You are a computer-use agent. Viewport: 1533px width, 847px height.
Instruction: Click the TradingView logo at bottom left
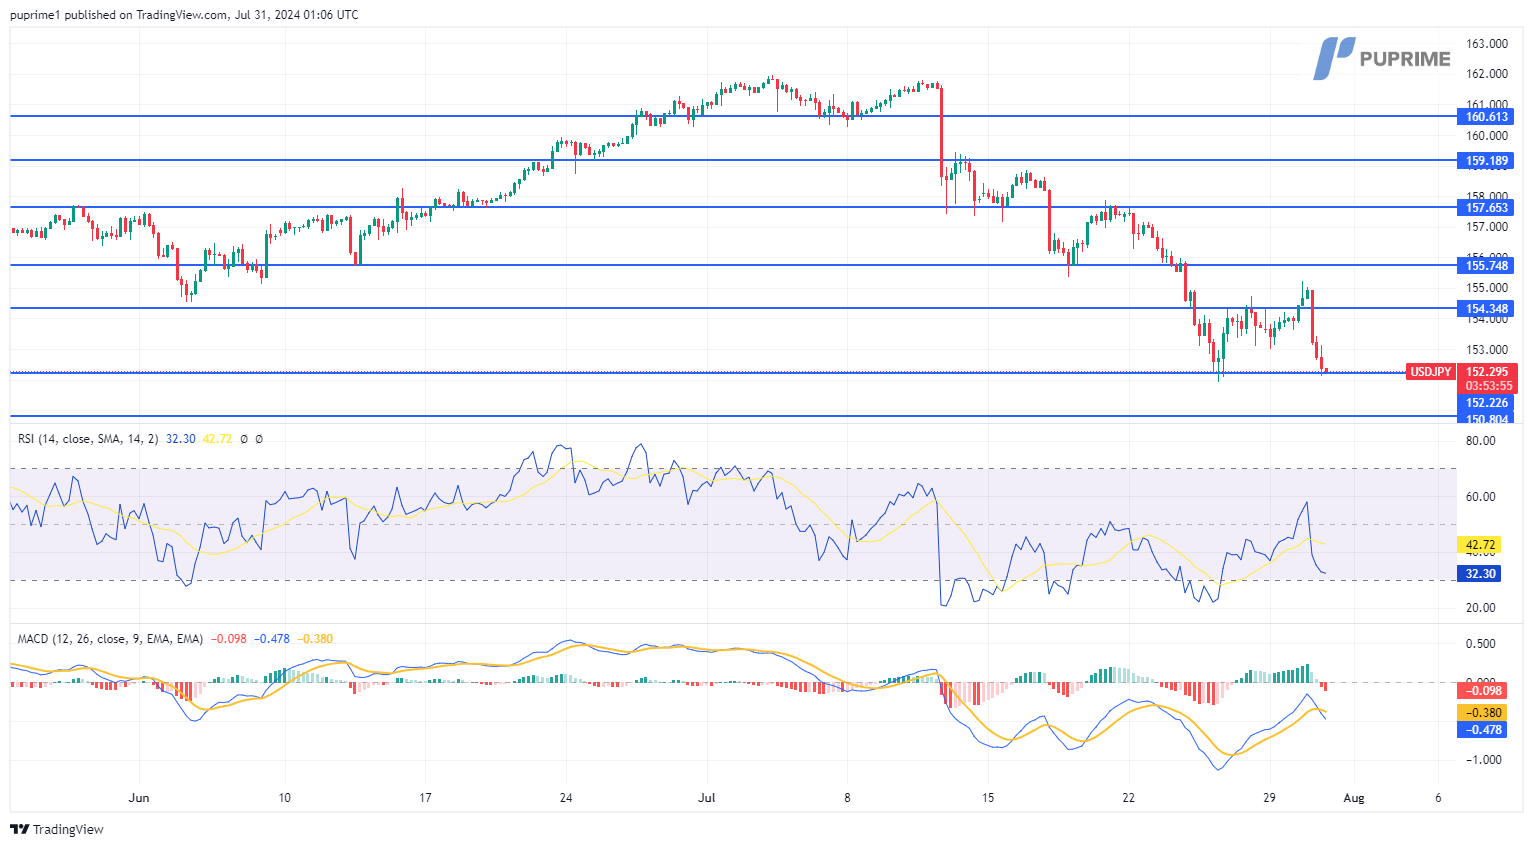tap(57, 829)
